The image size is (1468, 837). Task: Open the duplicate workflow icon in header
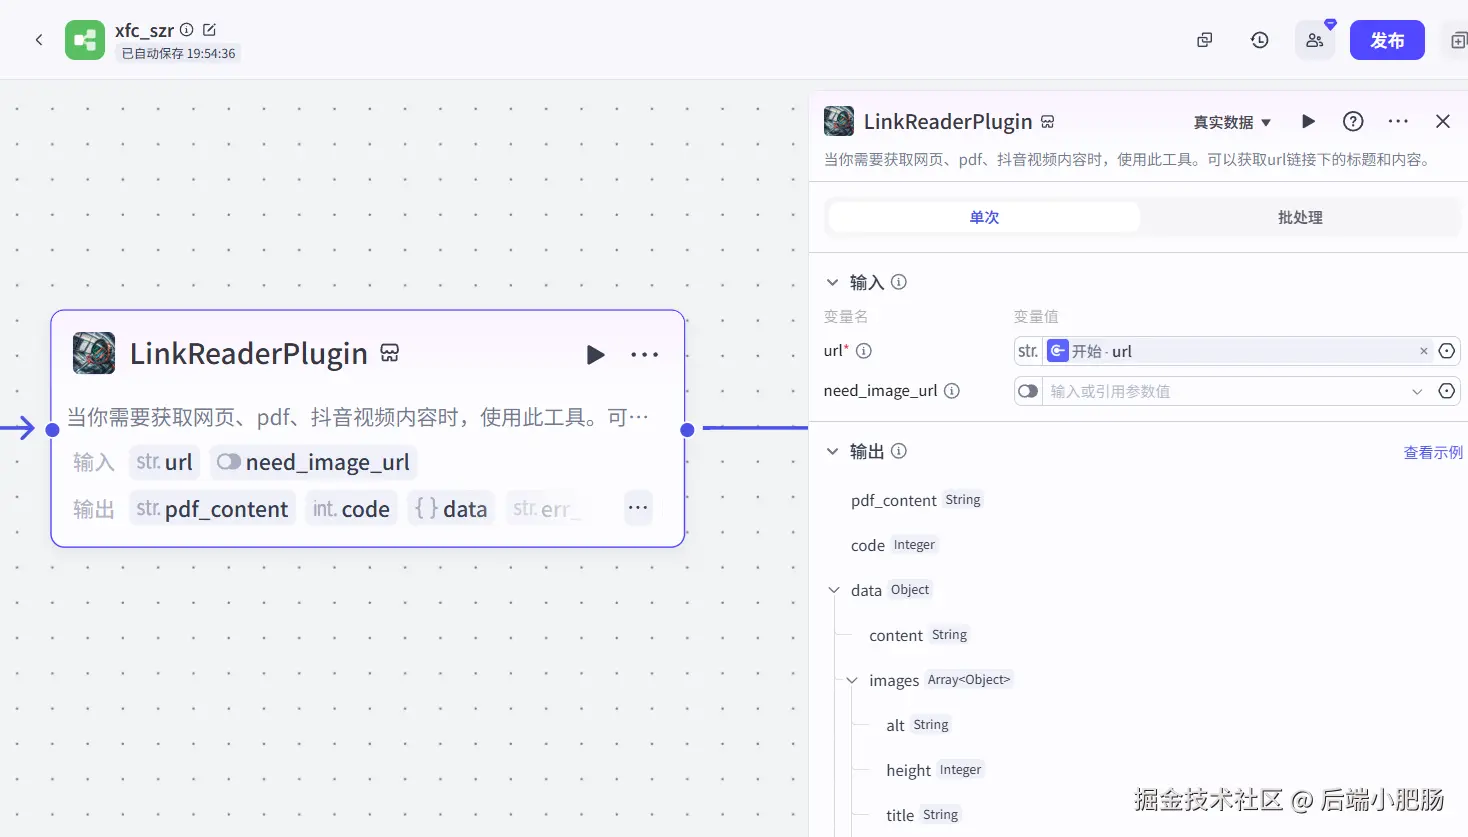(x=1205, y=40)
